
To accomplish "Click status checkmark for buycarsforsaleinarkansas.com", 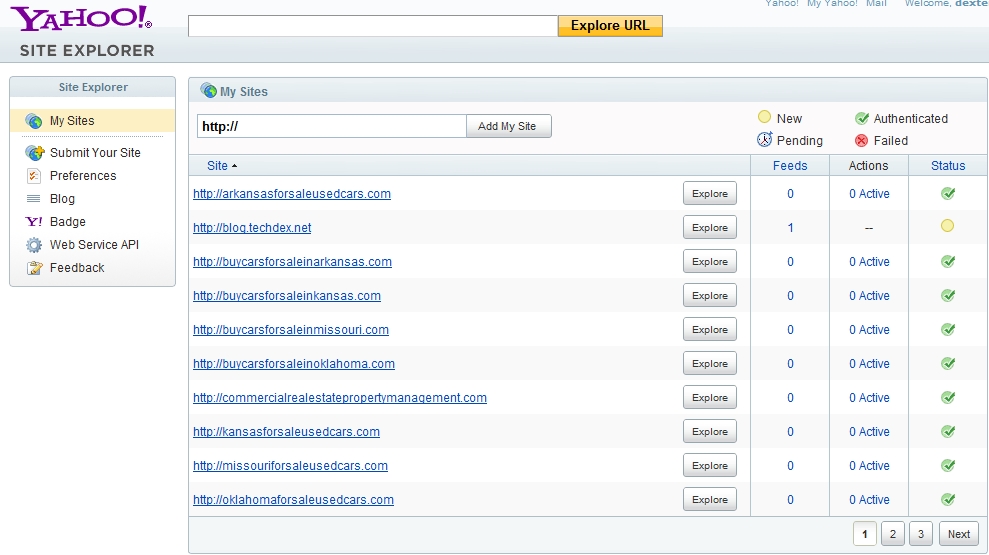I will 948,262.
